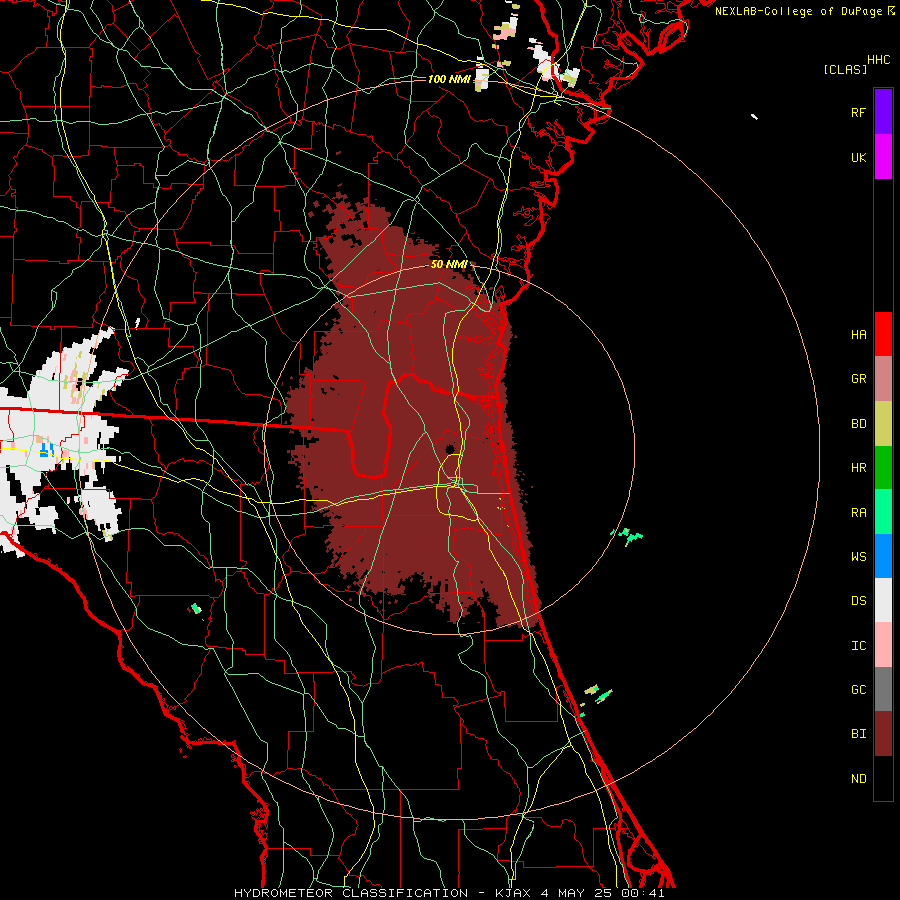900x900 pixels.
Task: Click the BI legend label text
Action: pos(858,734)
